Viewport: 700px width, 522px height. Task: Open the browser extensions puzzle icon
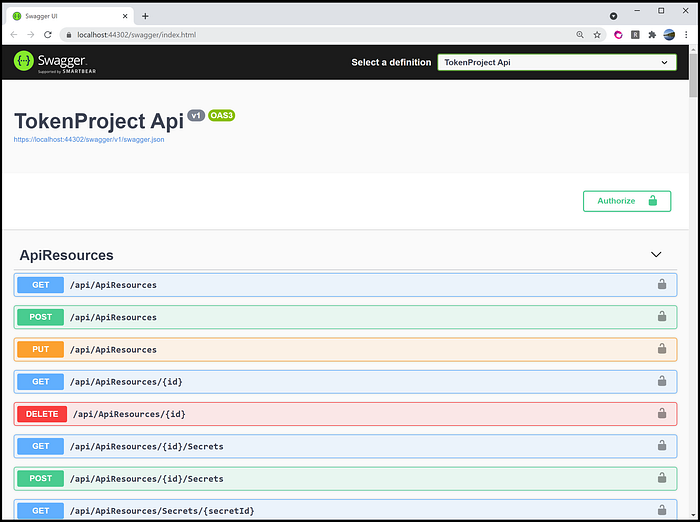652,35
